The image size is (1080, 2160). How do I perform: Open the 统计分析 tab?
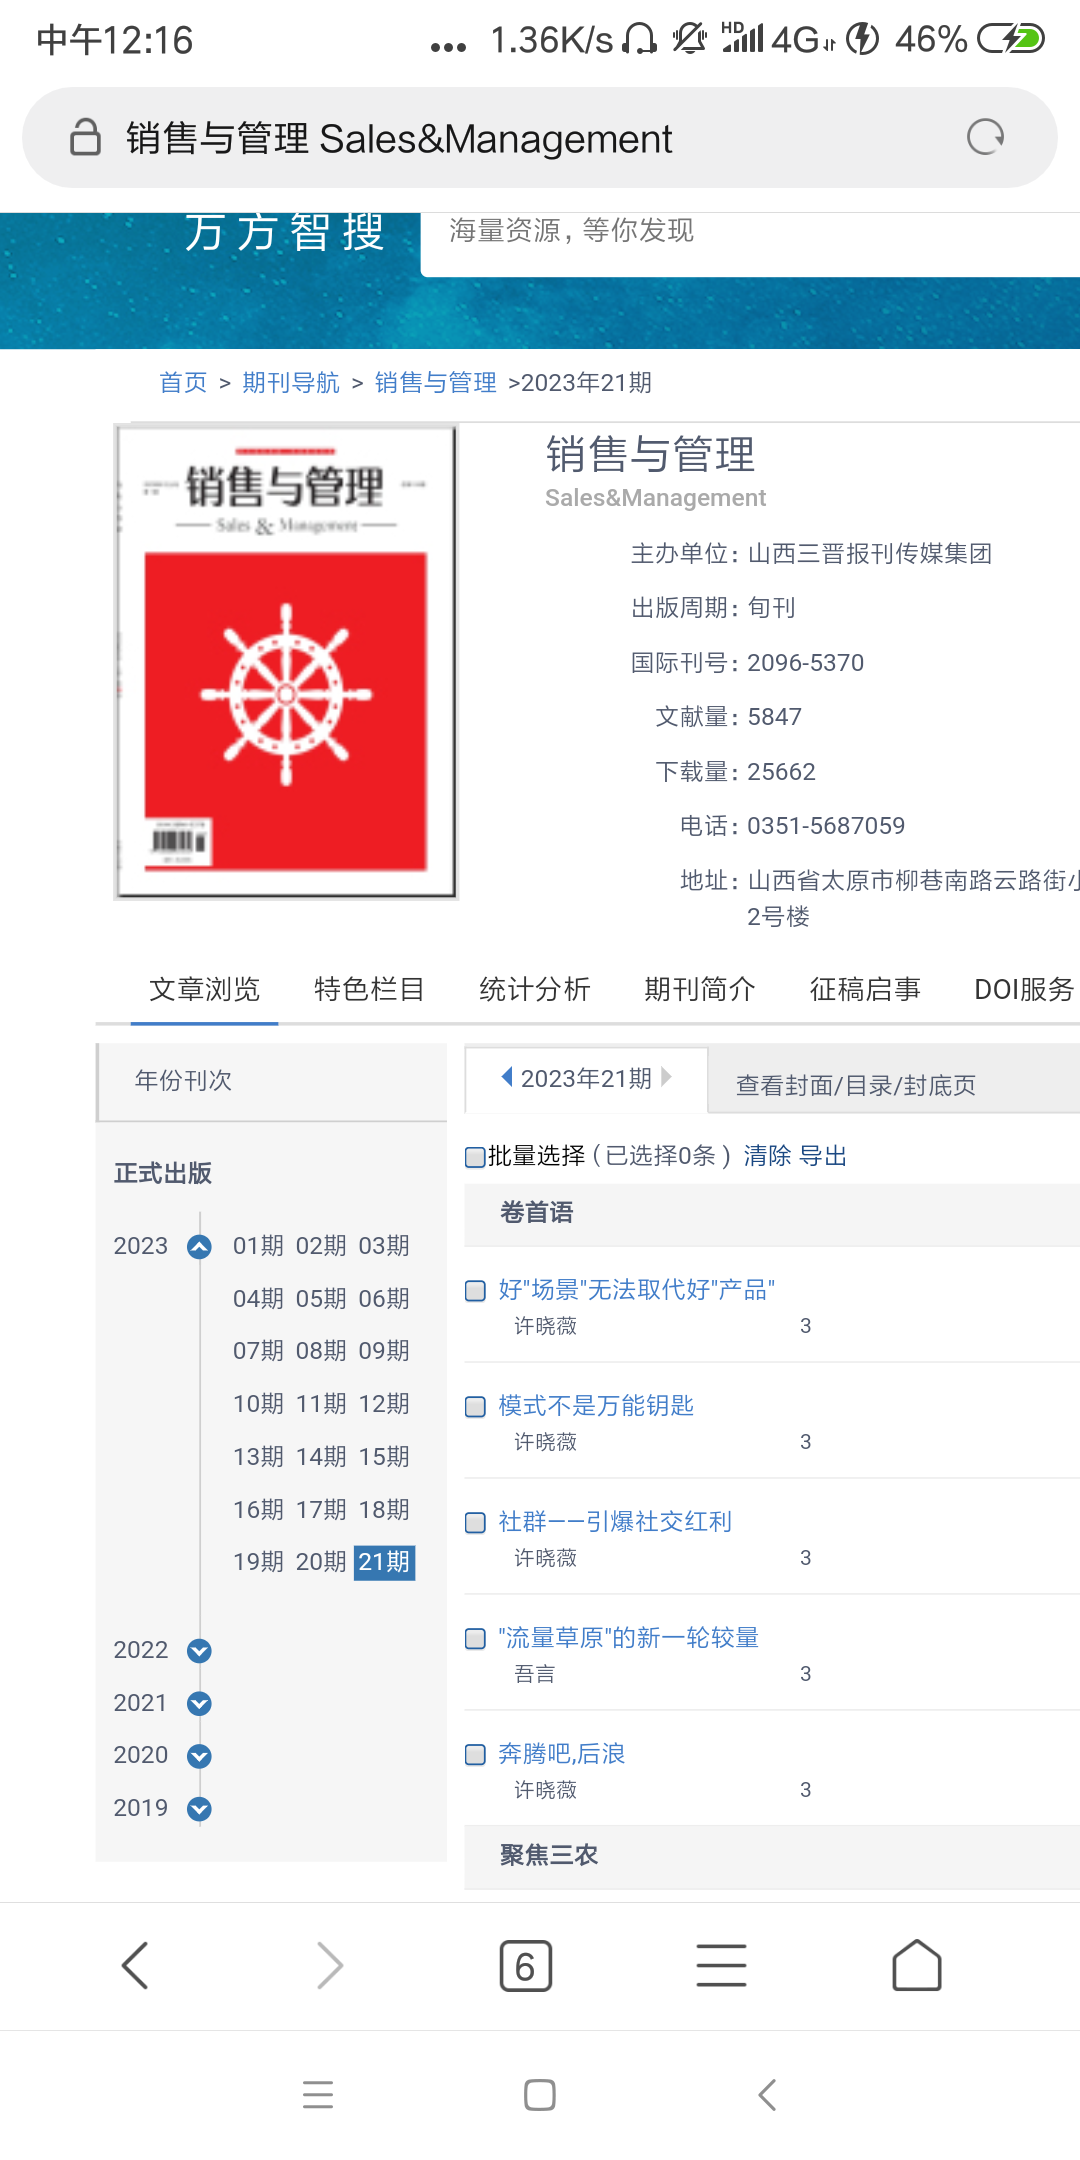coord(534,989)
